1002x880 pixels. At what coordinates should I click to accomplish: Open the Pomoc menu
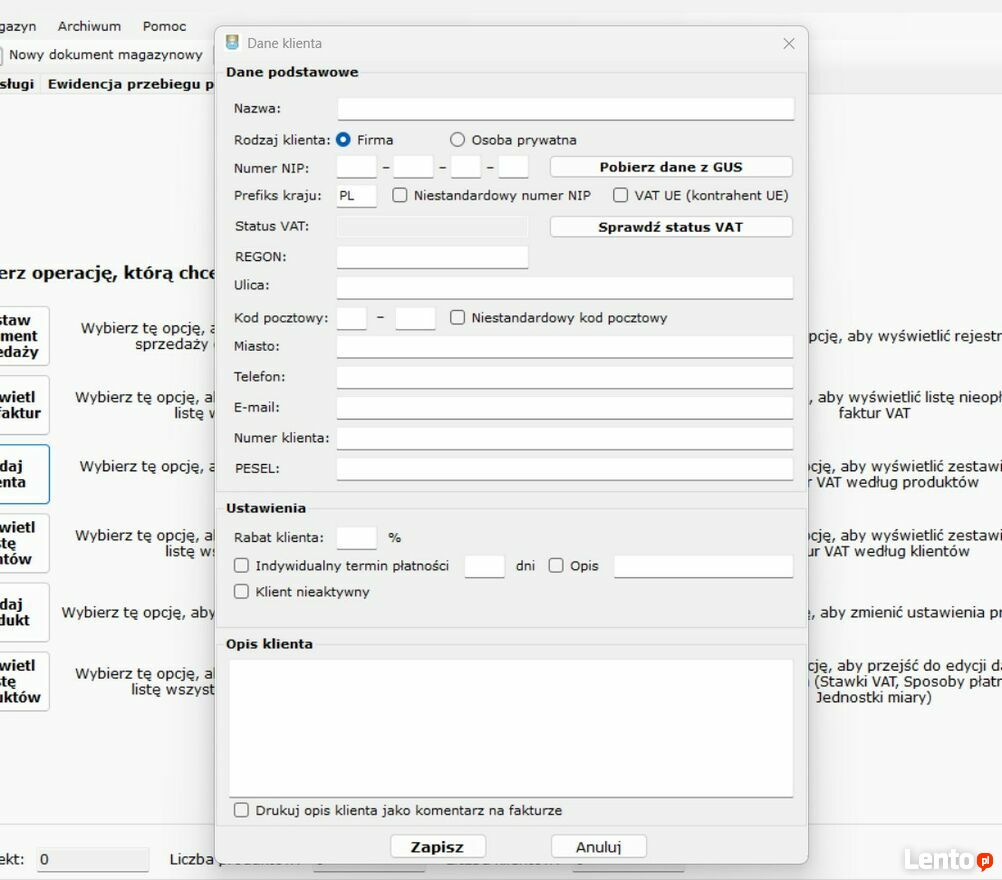tap(164, 26)
